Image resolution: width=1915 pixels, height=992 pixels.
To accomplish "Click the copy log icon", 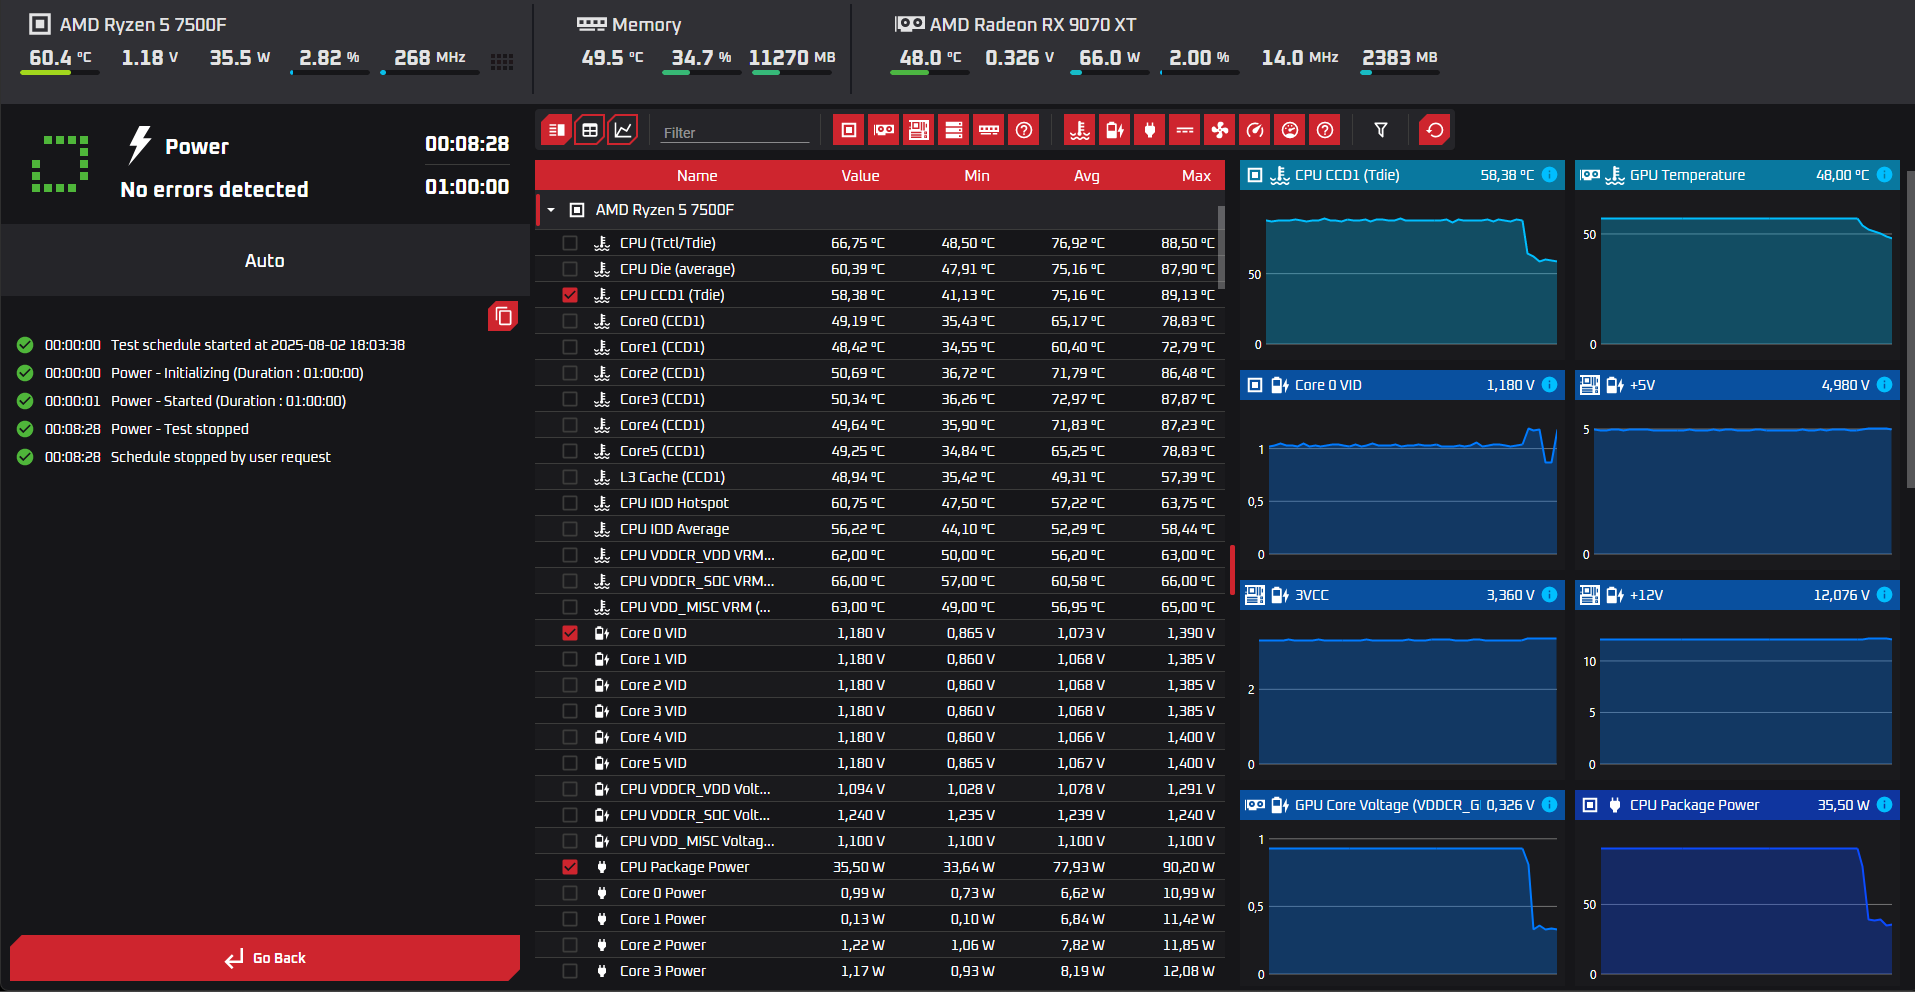I will [503, 317].
